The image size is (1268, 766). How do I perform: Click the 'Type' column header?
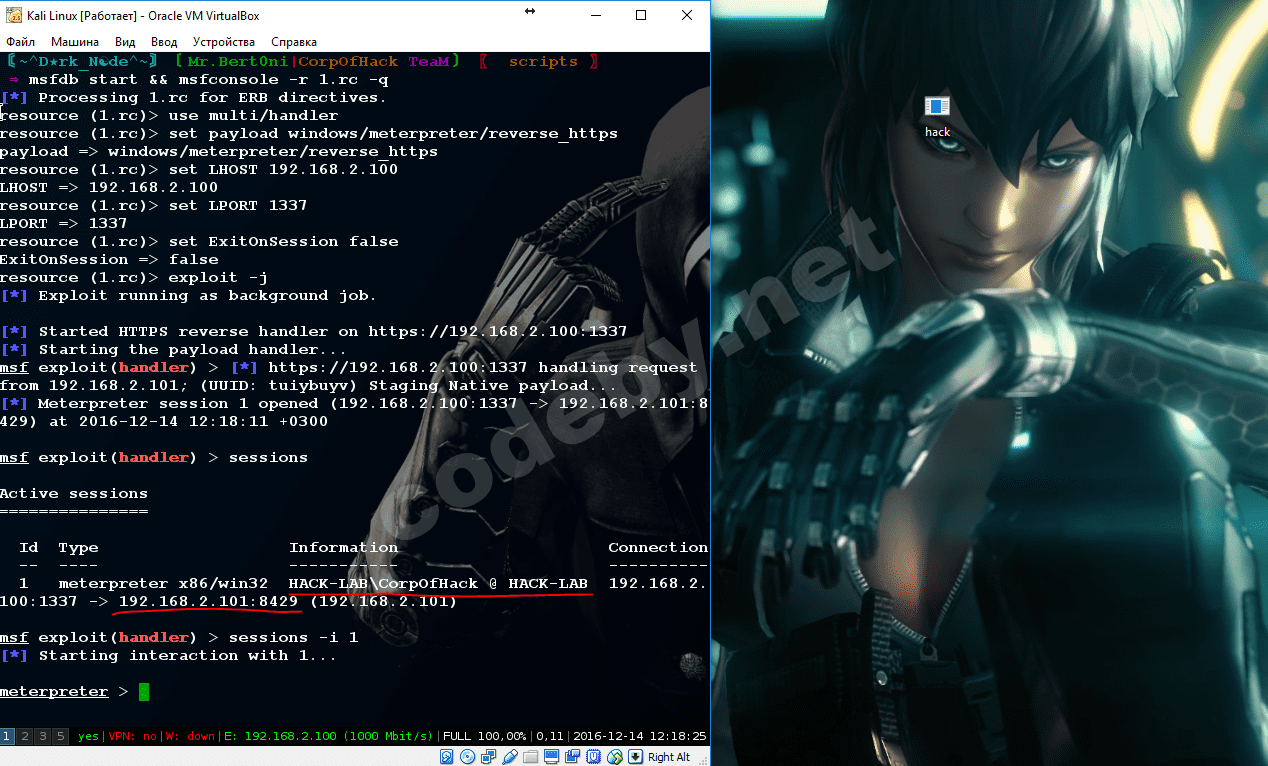pos(78,548)
